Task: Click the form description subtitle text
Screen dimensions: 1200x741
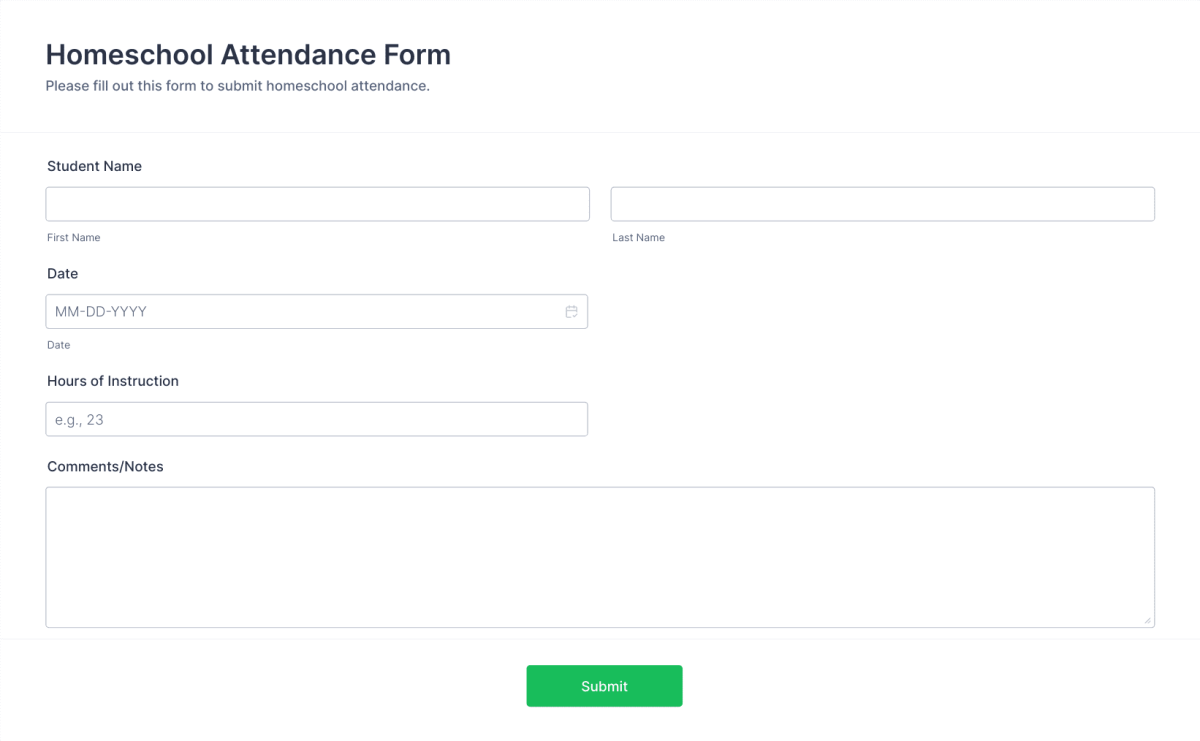Action: pos(237,86)
